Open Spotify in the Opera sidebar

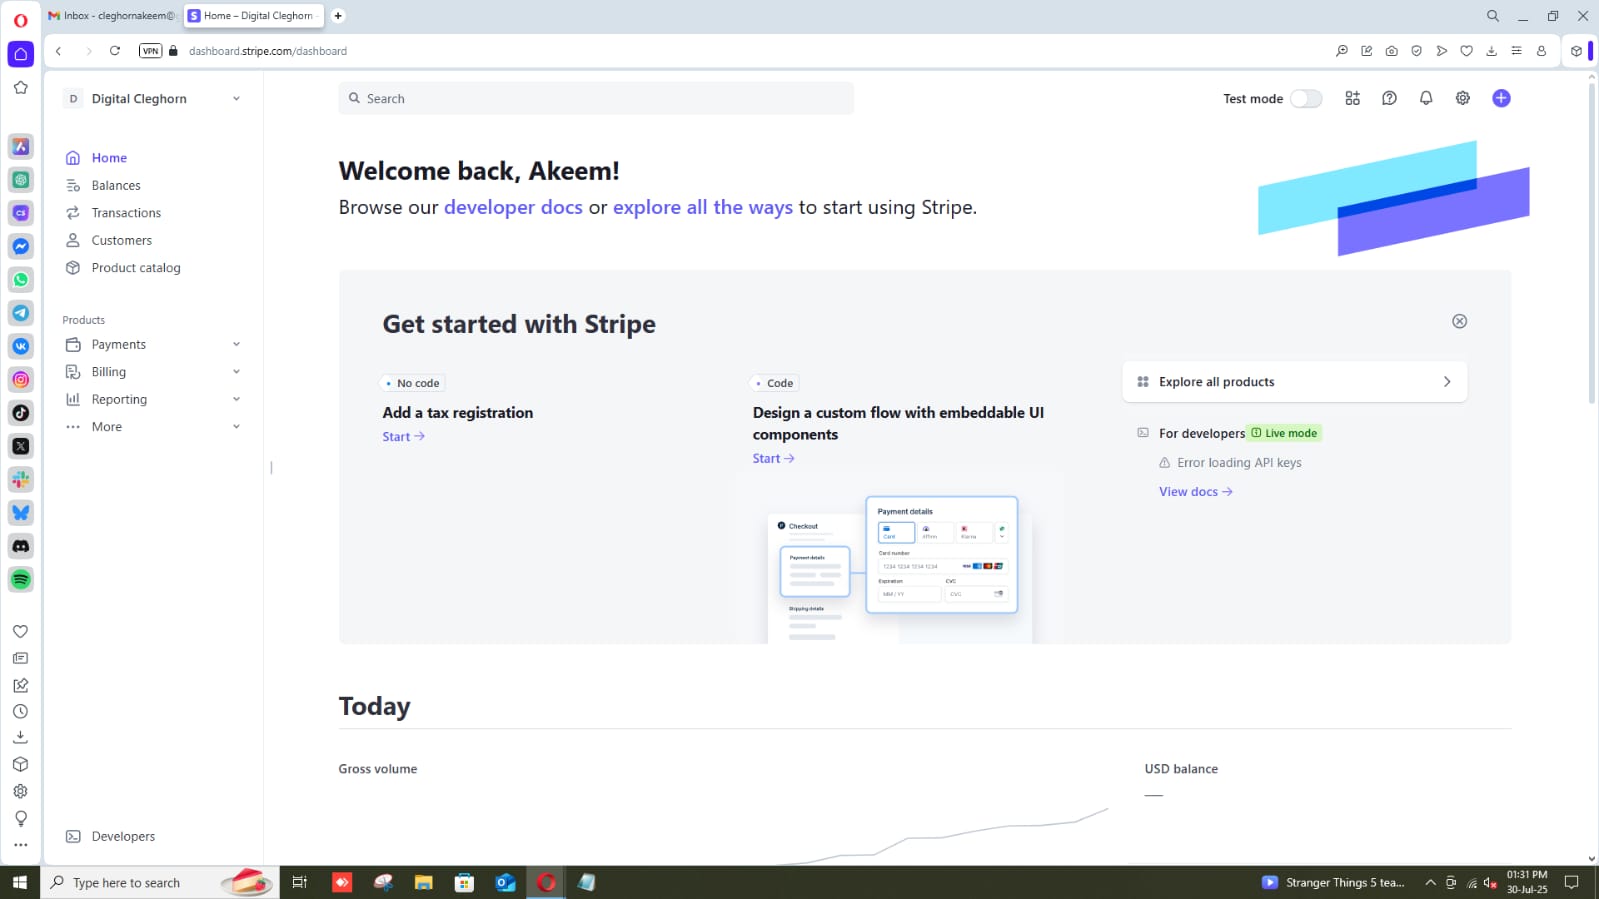tap(20, 579)
